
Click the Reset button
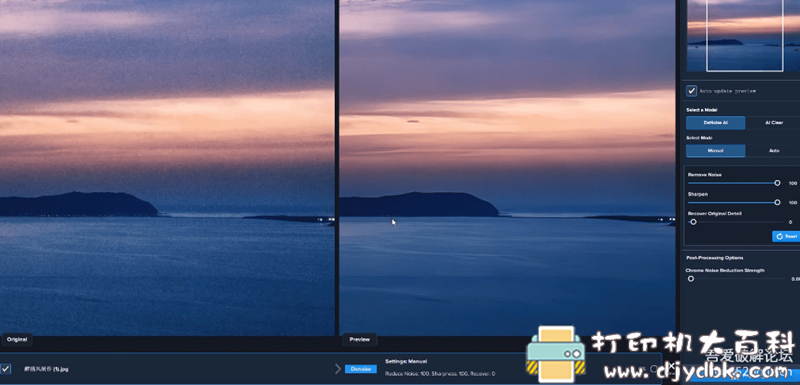[x=786, y=237]
